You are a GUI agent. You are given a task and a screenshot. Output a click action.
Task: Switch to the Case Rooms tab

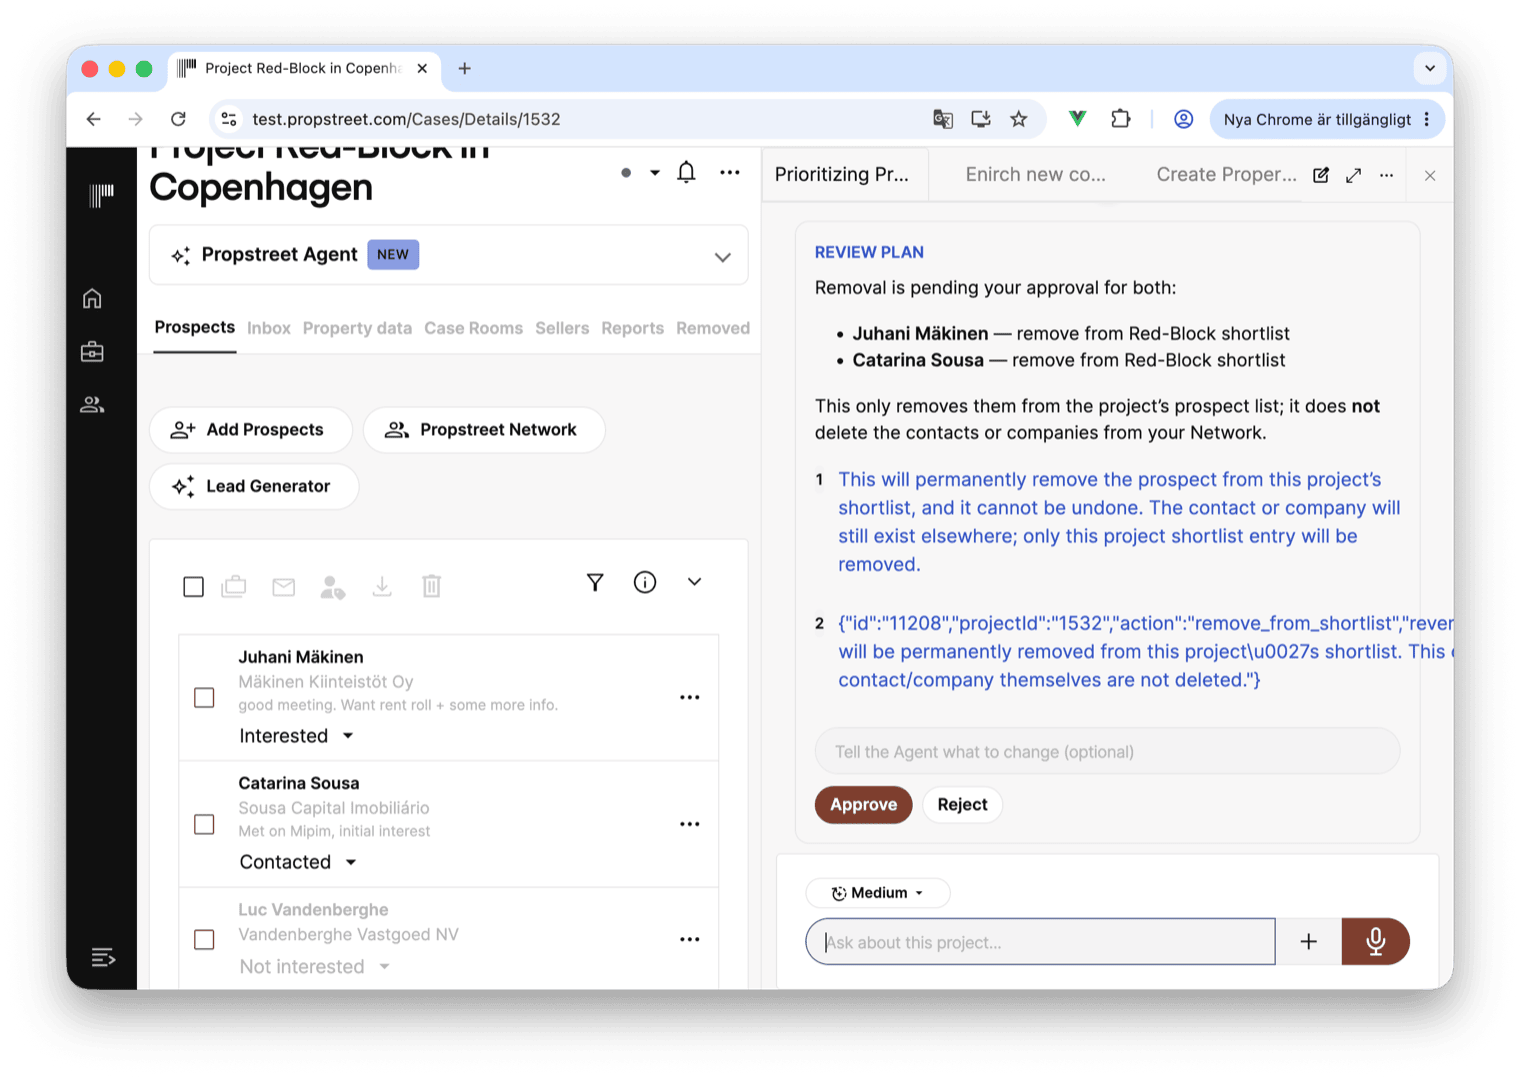pos(473,328)
